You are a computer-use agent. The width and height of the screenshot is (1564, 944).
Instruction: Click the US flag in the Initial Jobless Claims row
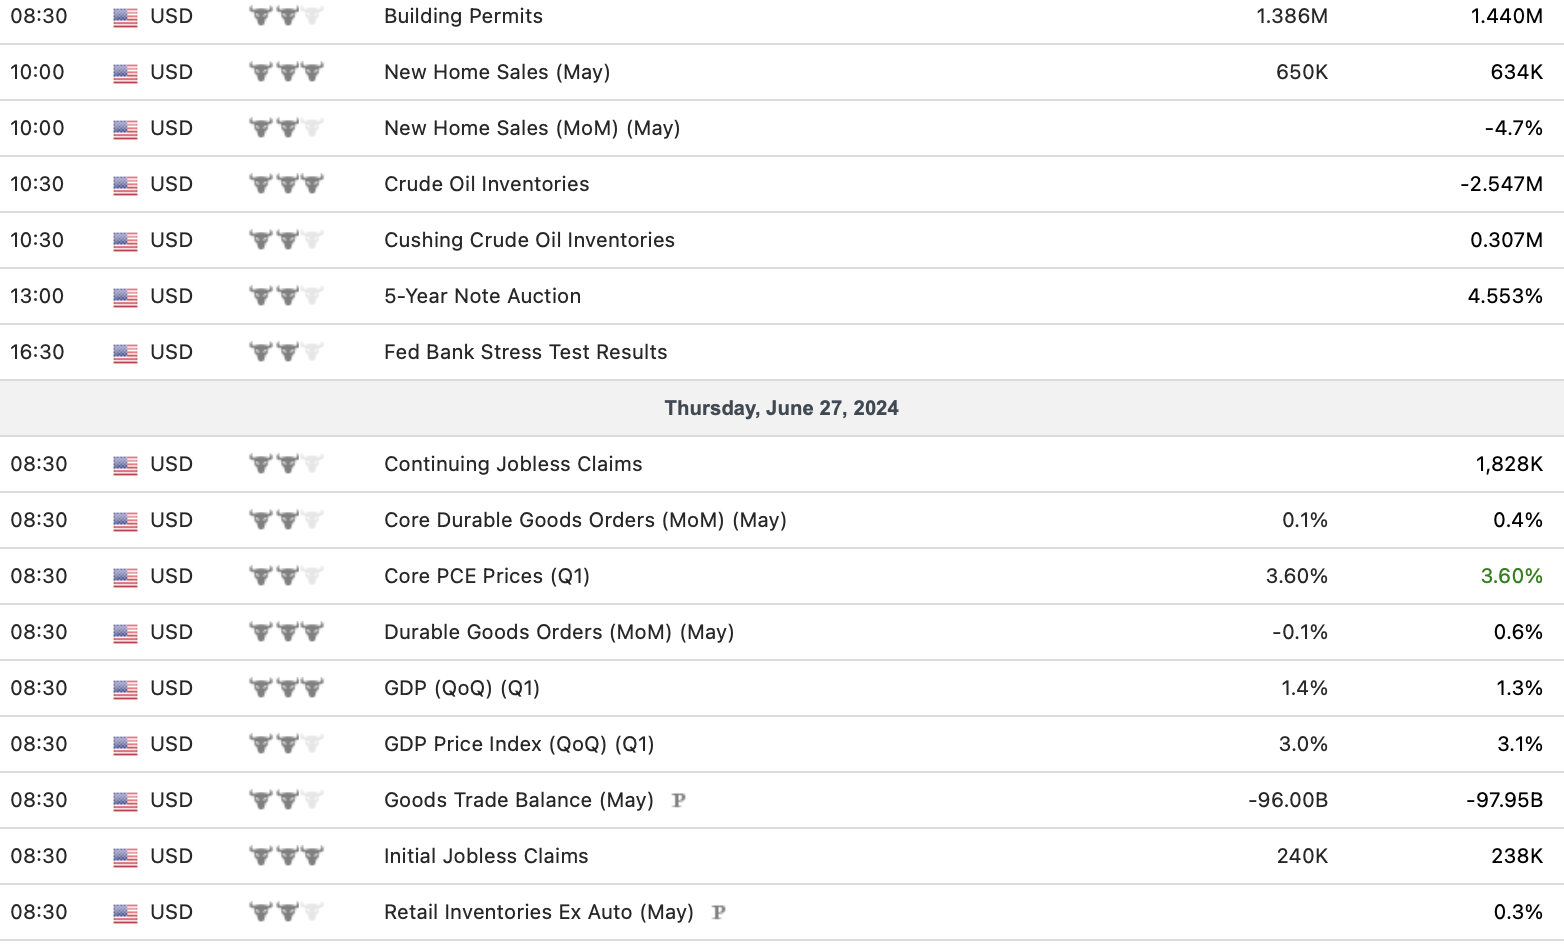click(125, 857)
